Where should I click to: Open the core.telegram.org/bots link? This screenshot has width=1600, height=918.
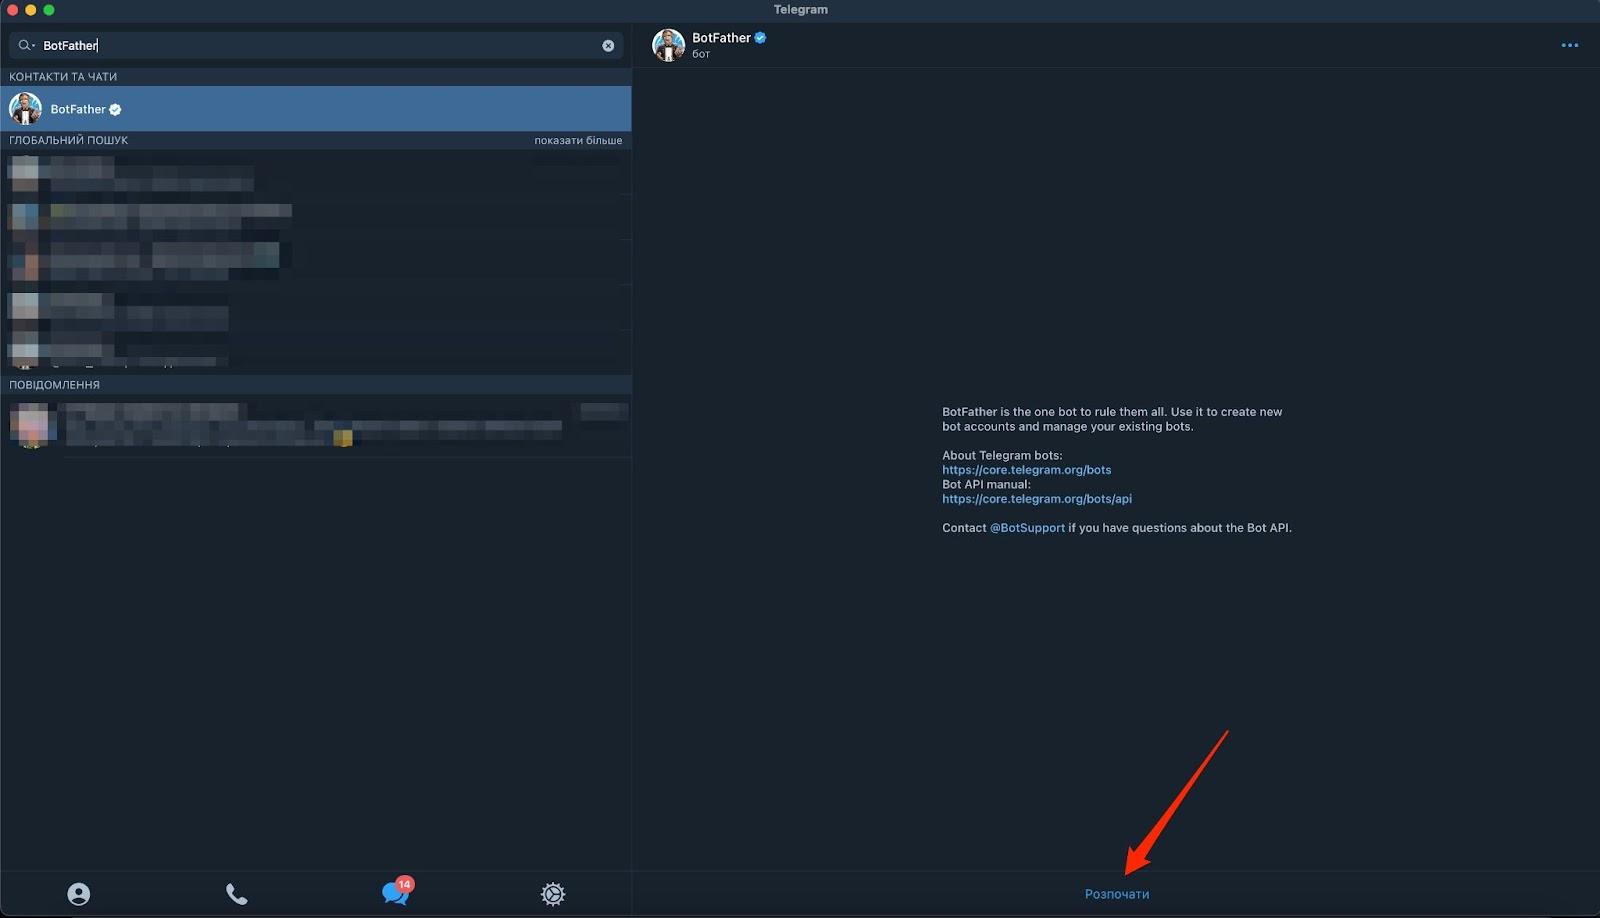tap(1026, 470)
